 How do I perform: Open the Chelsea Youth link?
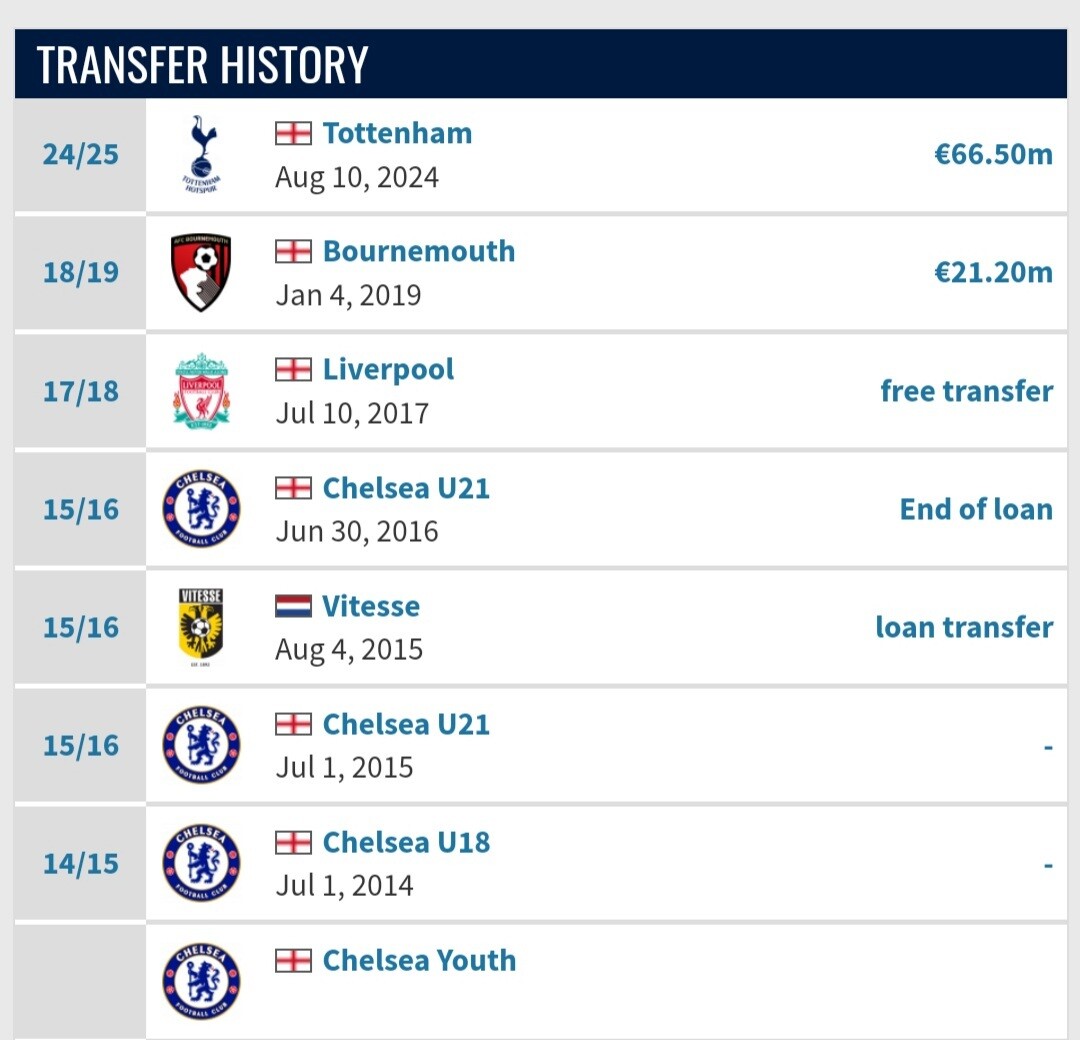pyautogui.click(x=419, y=961)
